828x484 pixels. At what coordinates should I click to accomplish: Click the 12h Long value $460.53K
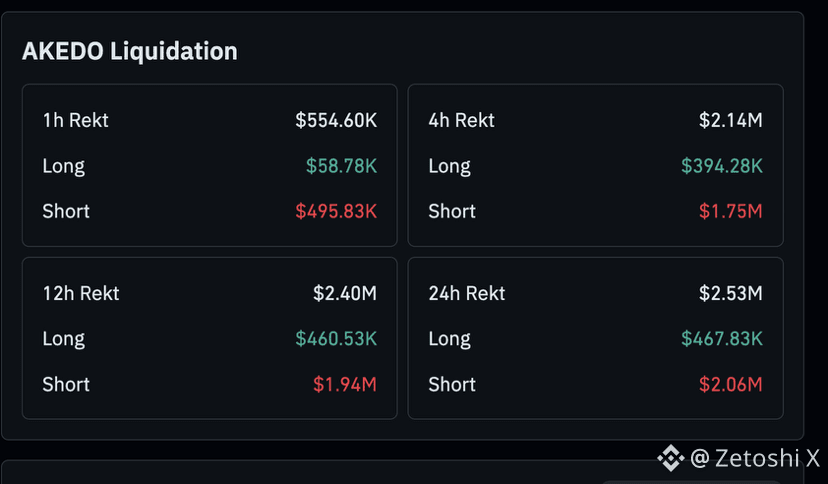[x=336, y=338]
